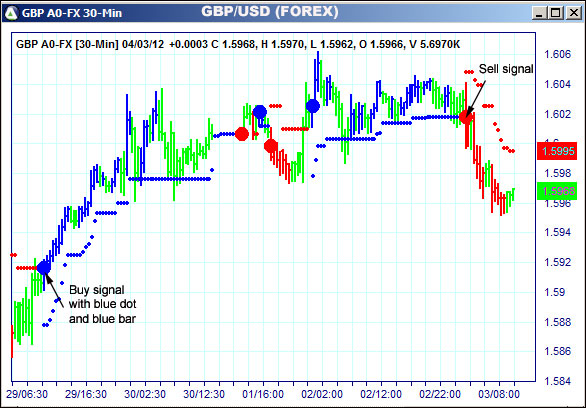Click the 1.604 price axis label

pos(558,84)
